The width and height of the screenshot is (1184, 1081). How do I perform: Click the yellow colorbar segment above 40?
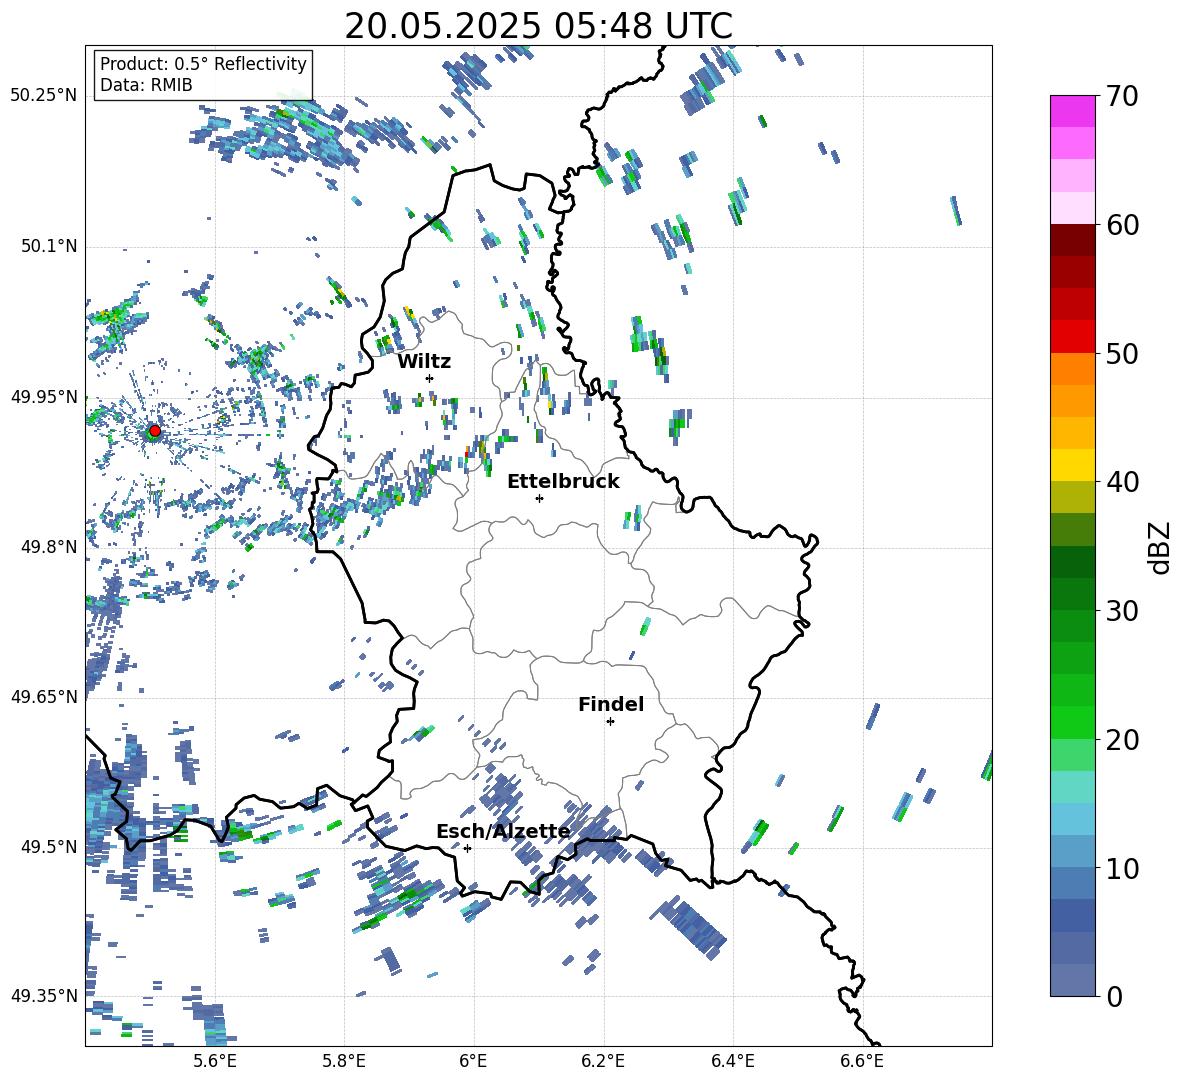1073,466
